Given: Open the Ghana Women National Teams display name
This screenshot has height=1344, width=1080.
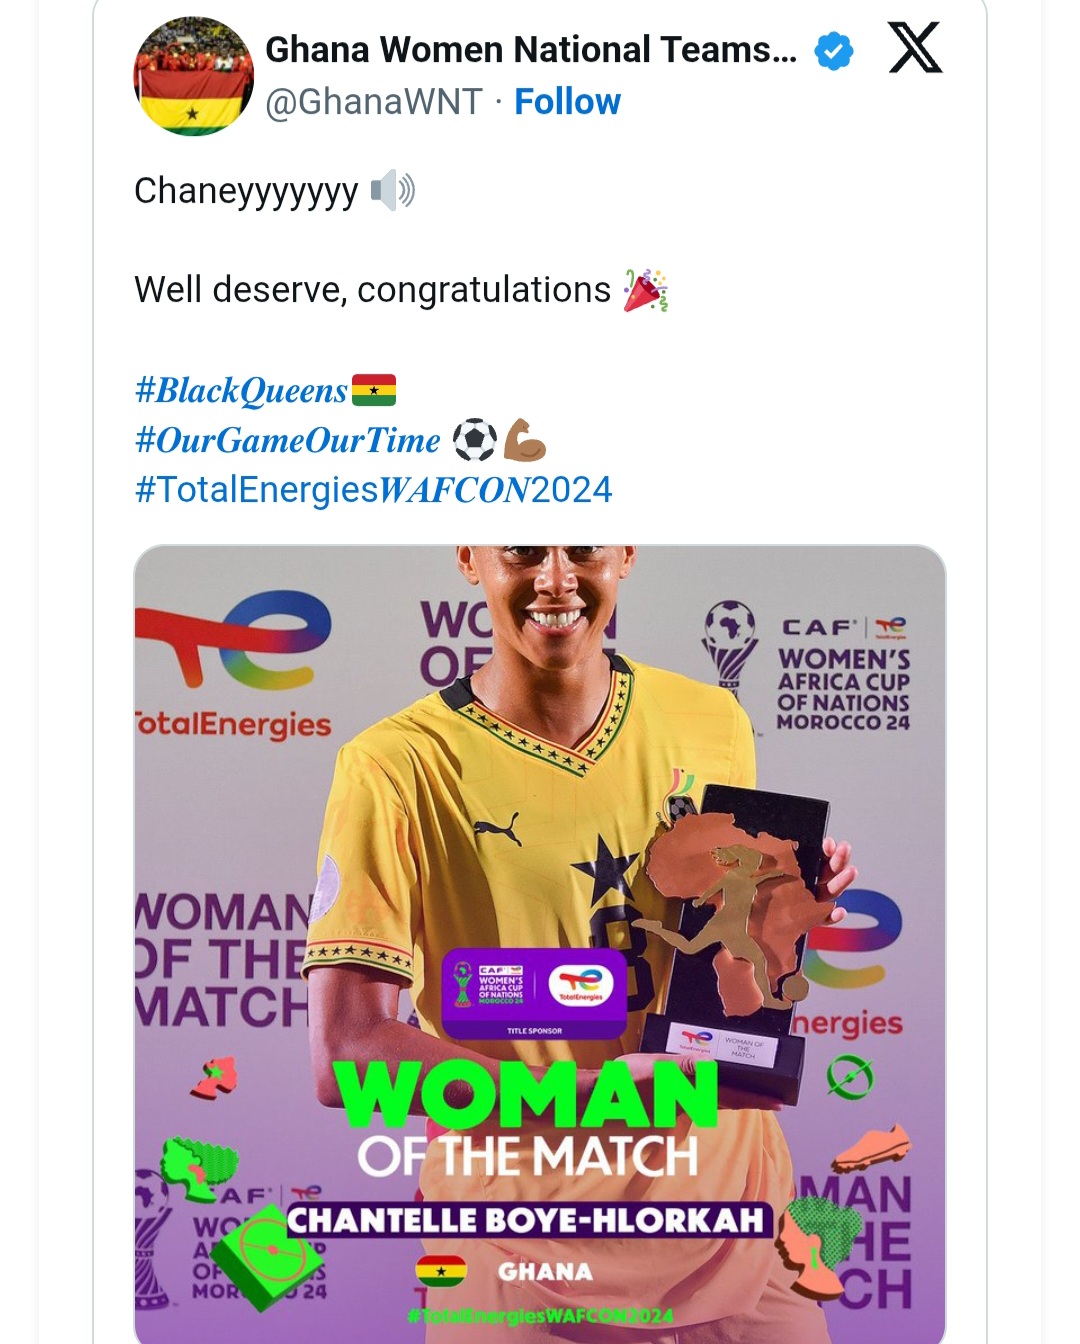Looking at the screenshot, I should (x=531, y=49).
